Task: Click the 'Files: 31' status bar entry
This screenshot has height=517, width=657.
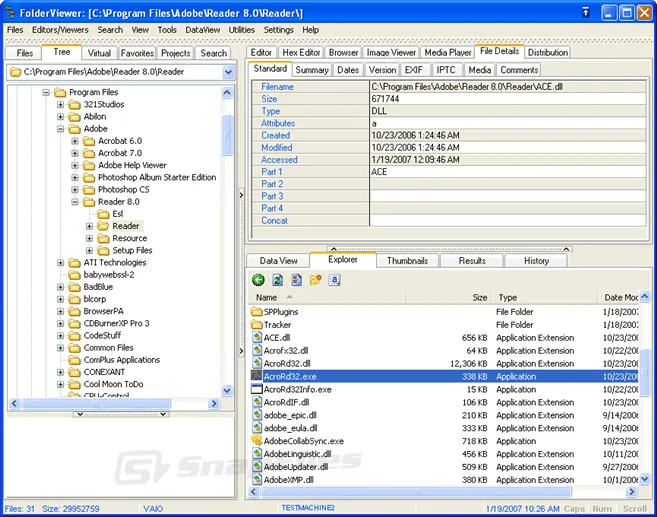Action: 19,509
